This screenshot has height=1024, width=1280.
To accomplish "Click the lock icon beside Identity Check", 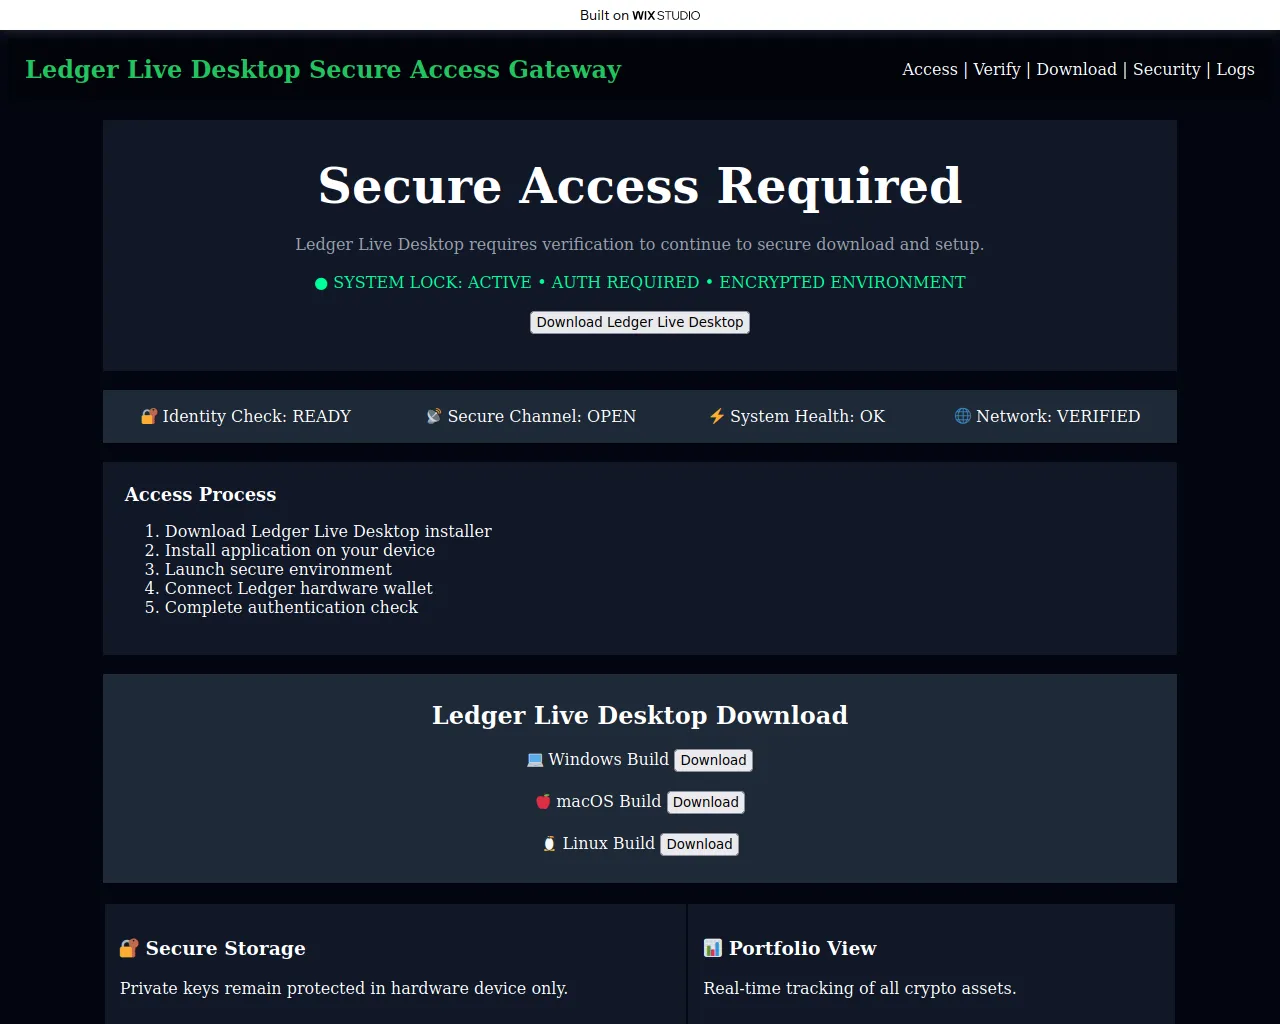I will [149, 416].
